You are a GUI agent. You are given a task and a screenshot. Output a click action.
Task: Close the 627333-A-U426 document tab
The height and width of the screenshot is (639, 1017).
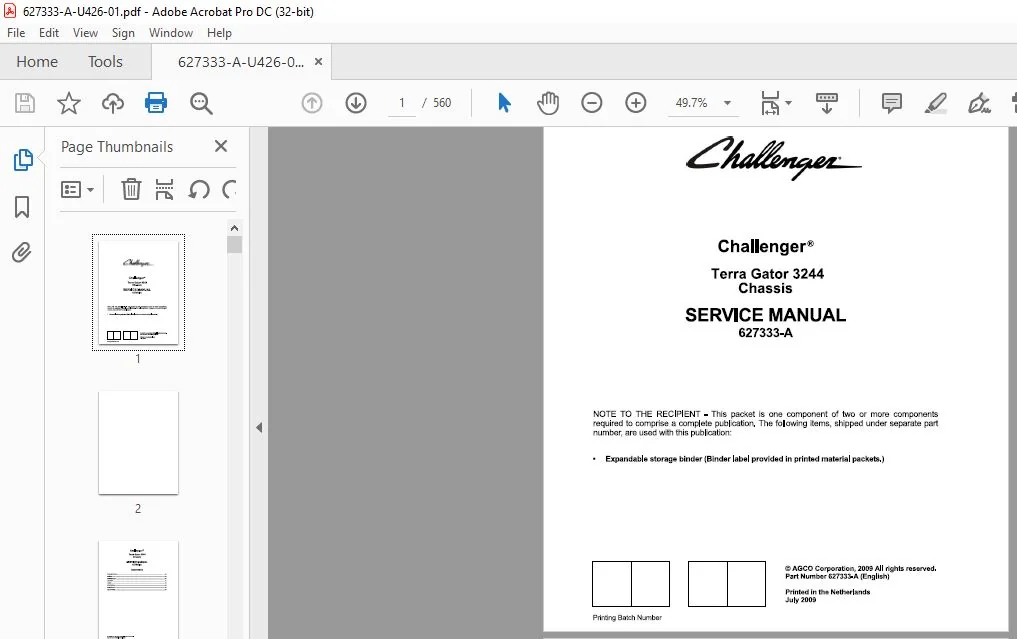[x=318, y=62]
